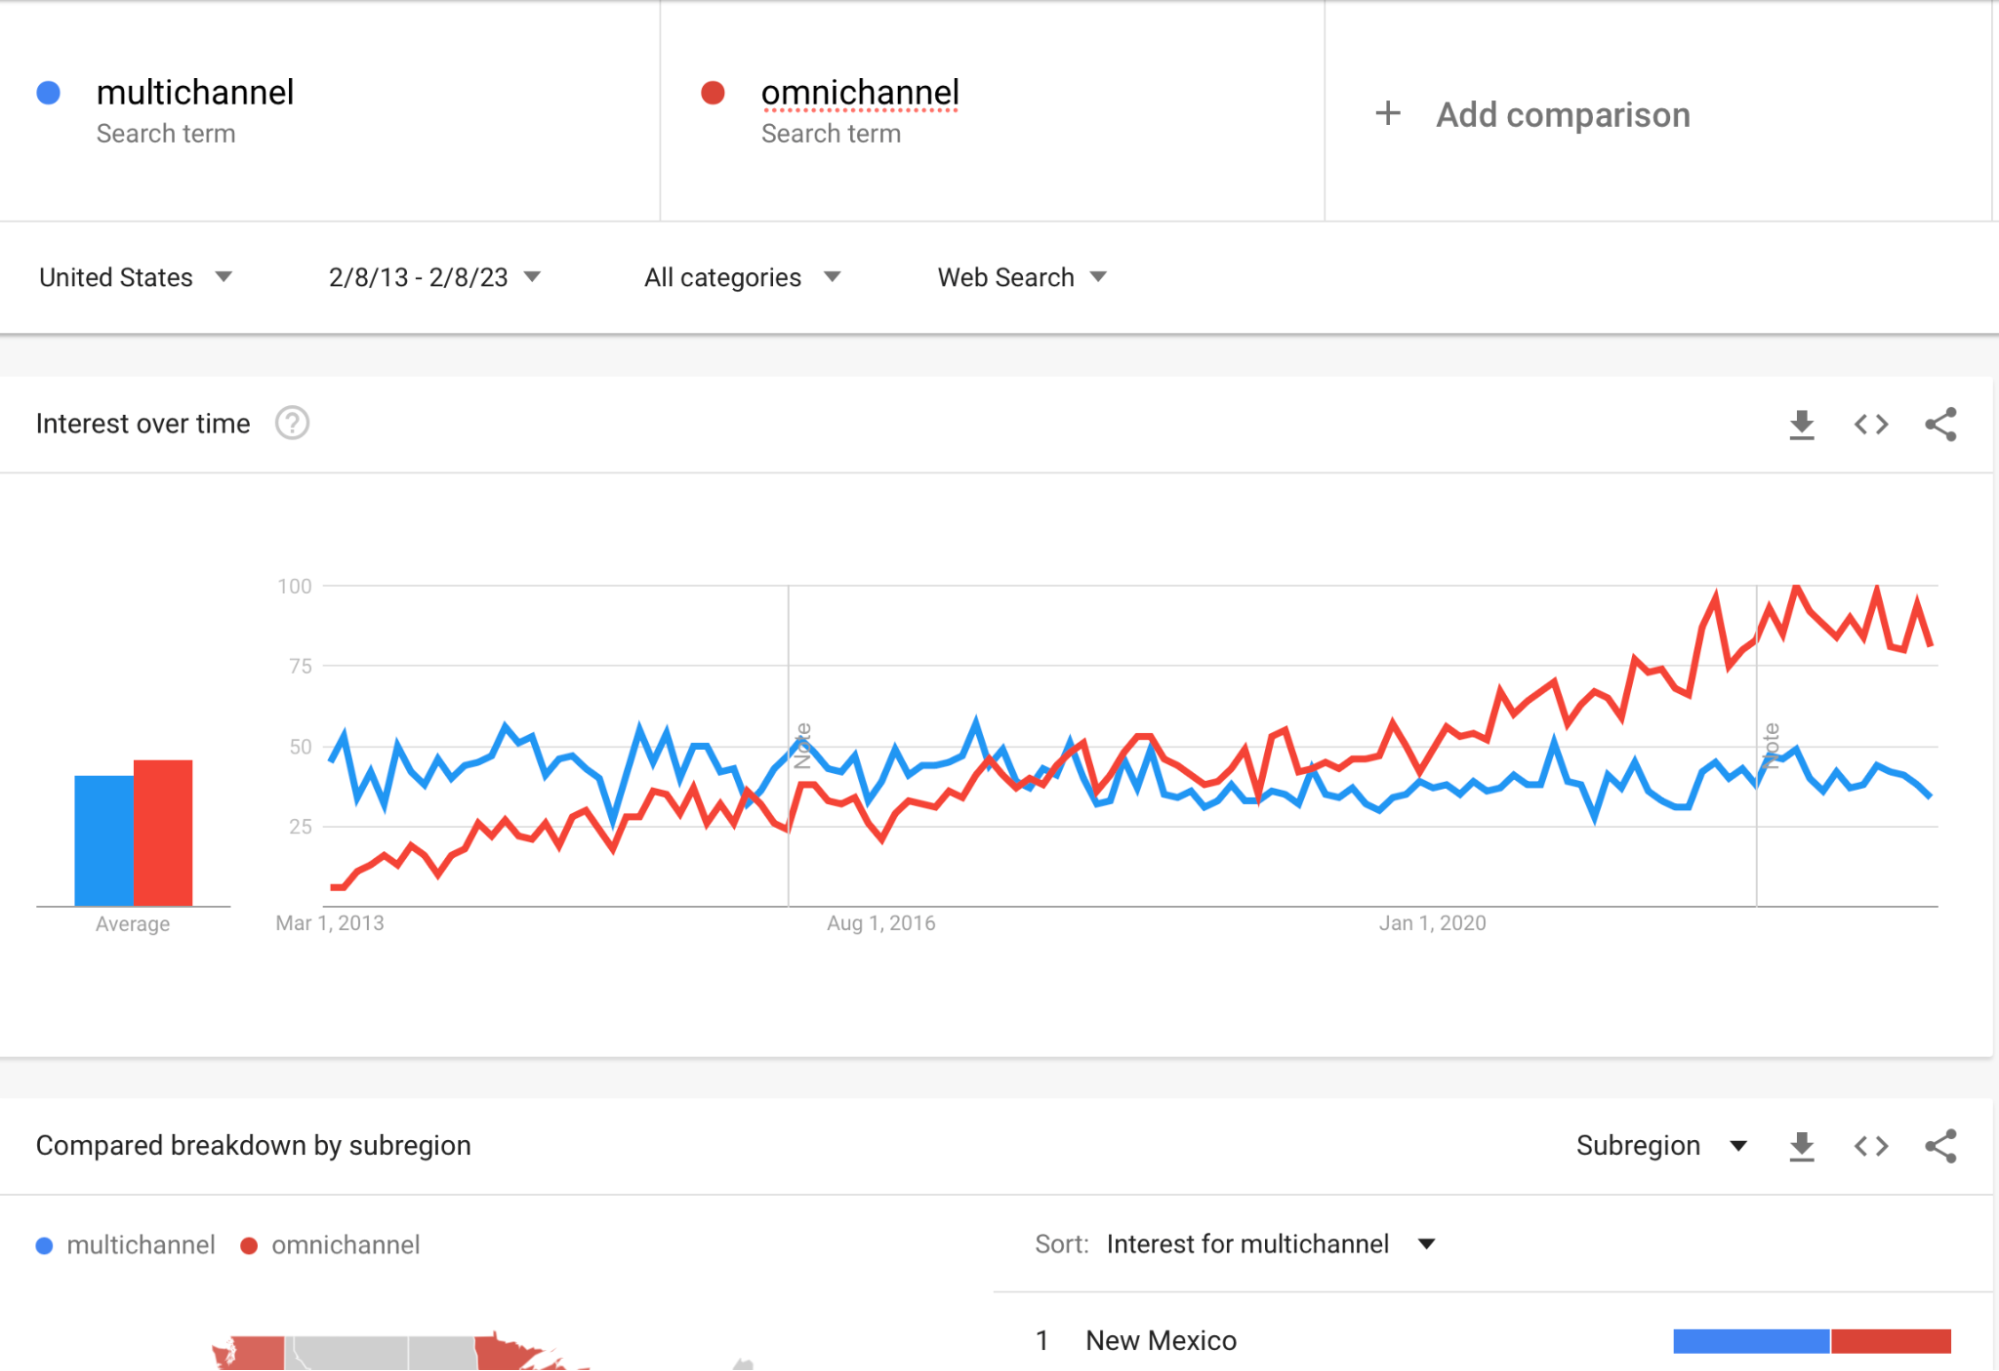The width and height of the screenshot is (1999, 1371).
Task: Open the 2/8/13 - 2/8/23 date range dropdown
Action: click(x=434, y=277)
